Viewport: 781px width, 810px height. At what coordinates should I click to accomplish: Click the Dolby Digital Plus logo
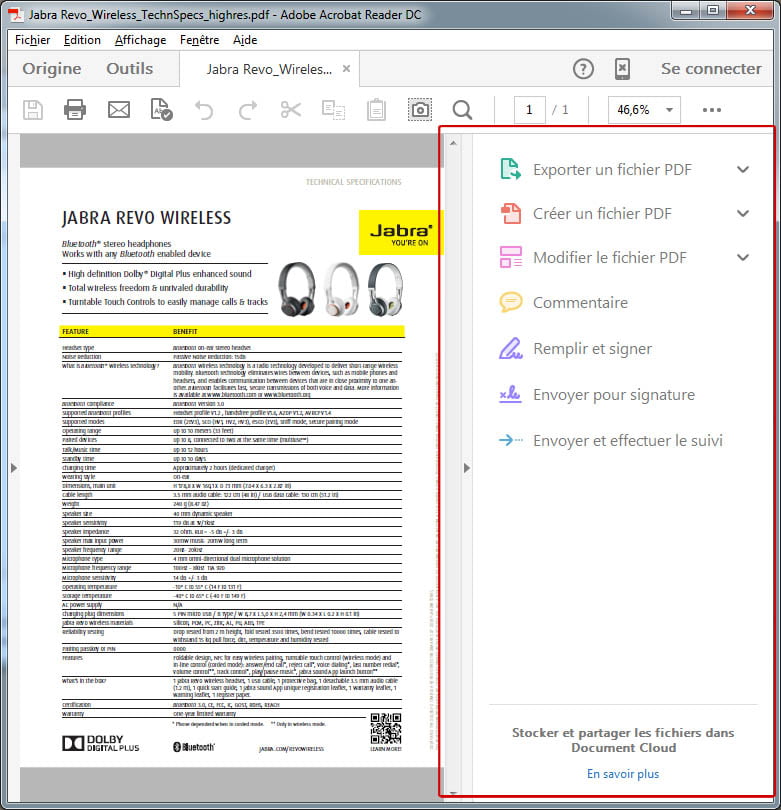[101, 743]
